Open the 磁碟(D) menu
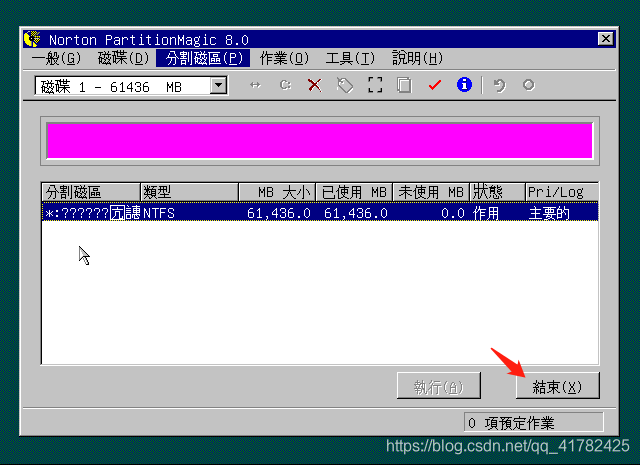 coord(123,58)
